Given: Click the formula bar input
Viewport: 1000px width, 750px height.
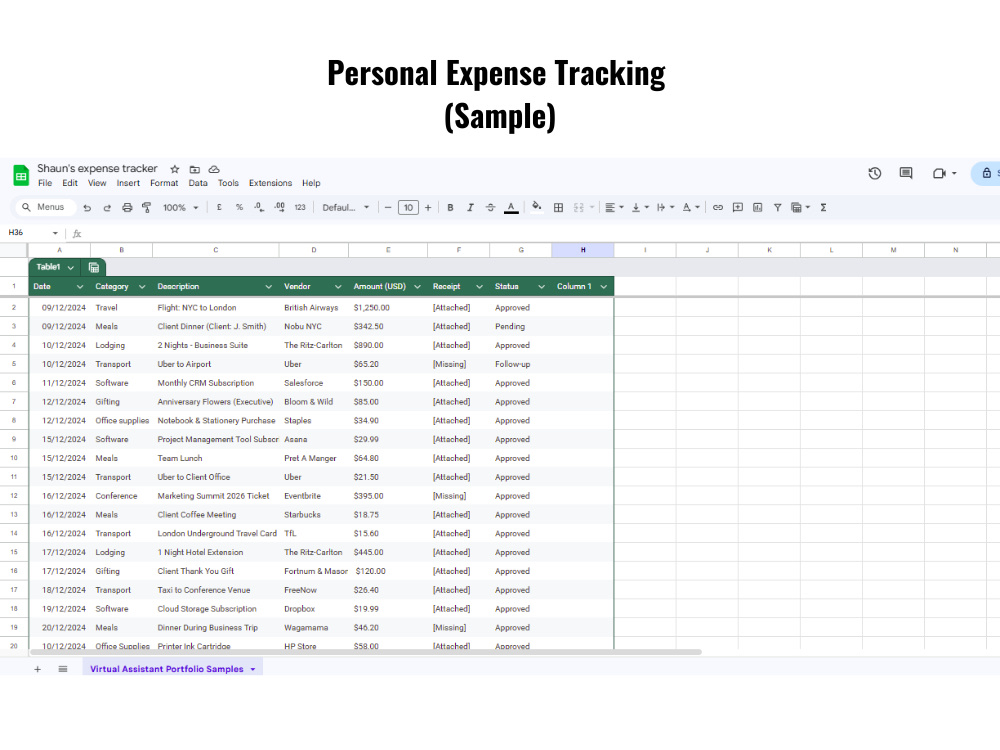Looking at the screenshot, I should 542,233.
